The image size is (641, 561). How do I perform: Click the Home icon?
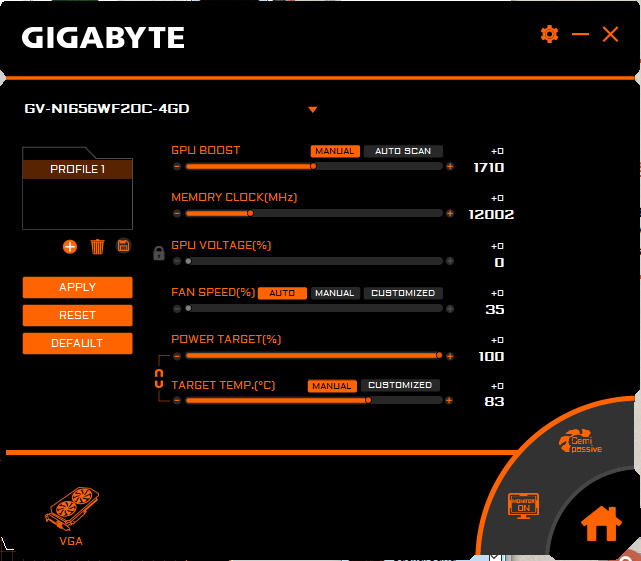(x=602, y=521)
